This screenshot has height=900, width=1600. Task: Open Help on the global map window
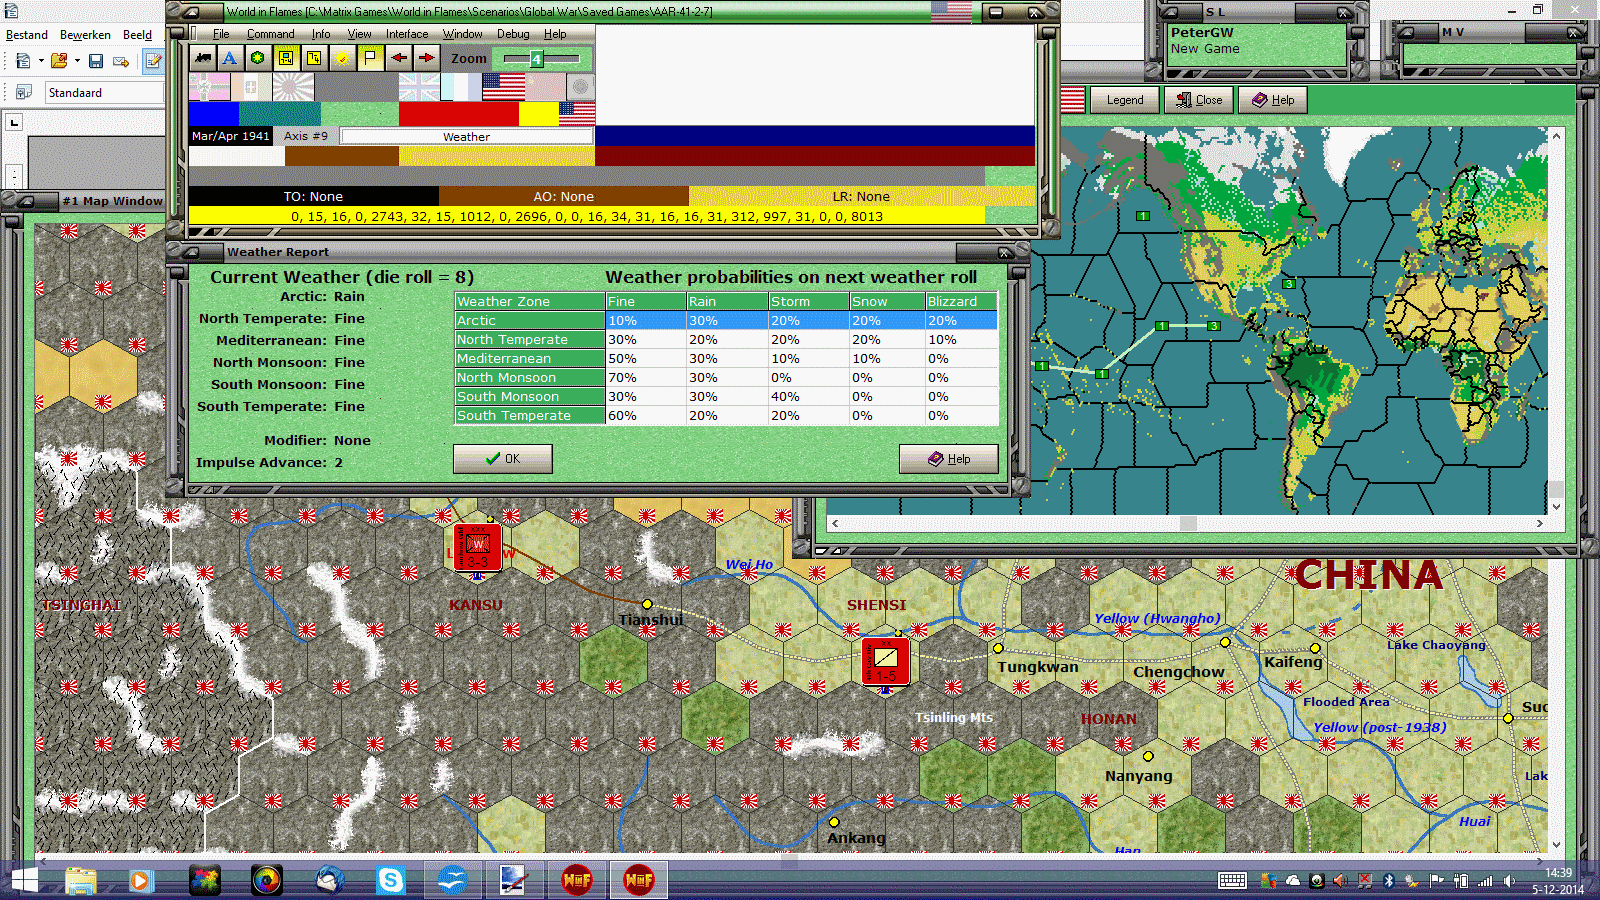pyautogui.click(x=1273, y=100)
